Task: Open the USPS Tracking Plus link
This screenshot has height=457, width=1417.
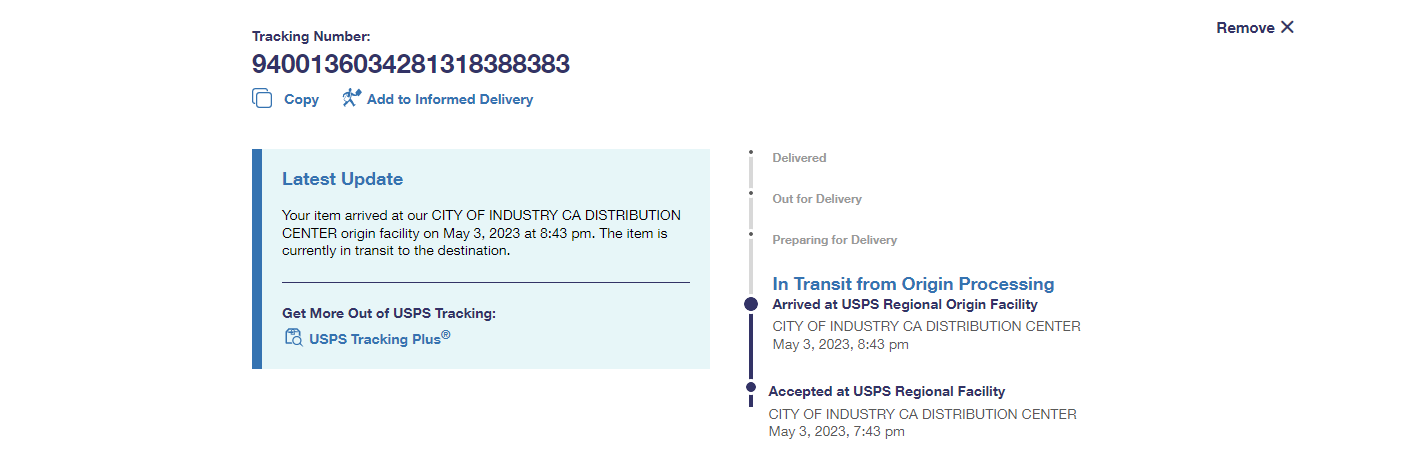Action: click(x=379, y=338)
